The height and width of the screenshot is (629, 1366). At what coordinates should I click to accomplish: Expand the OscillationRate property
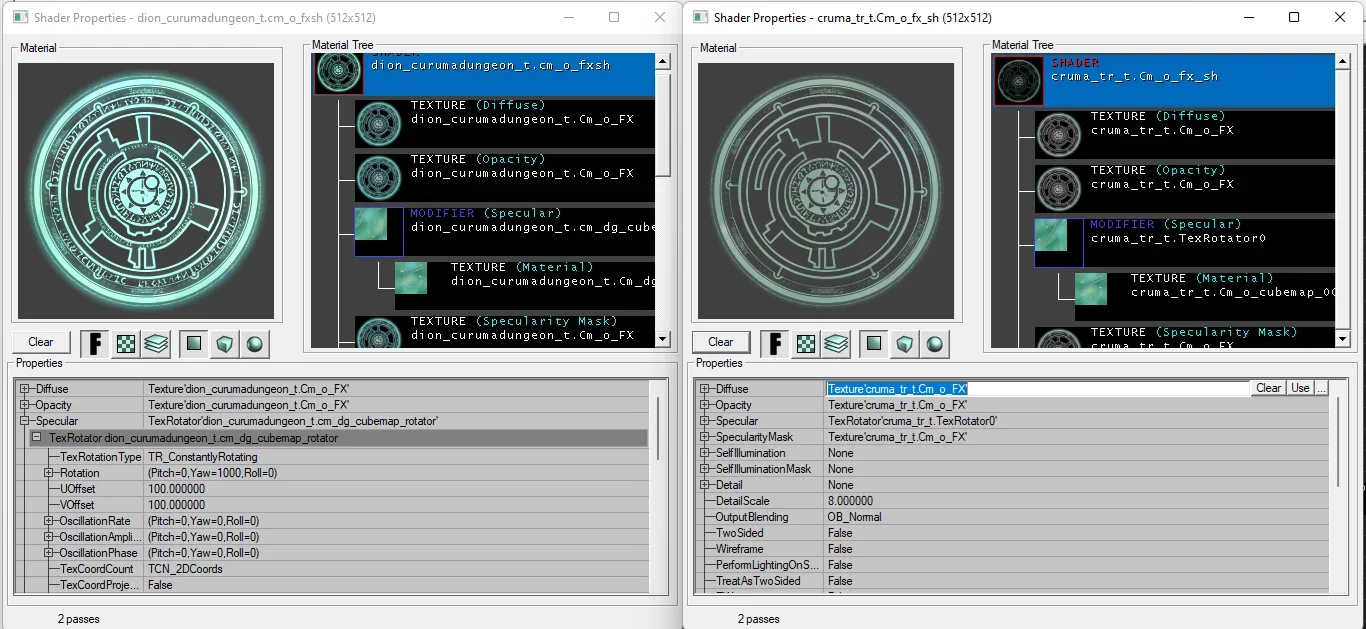tap(49, 521)
